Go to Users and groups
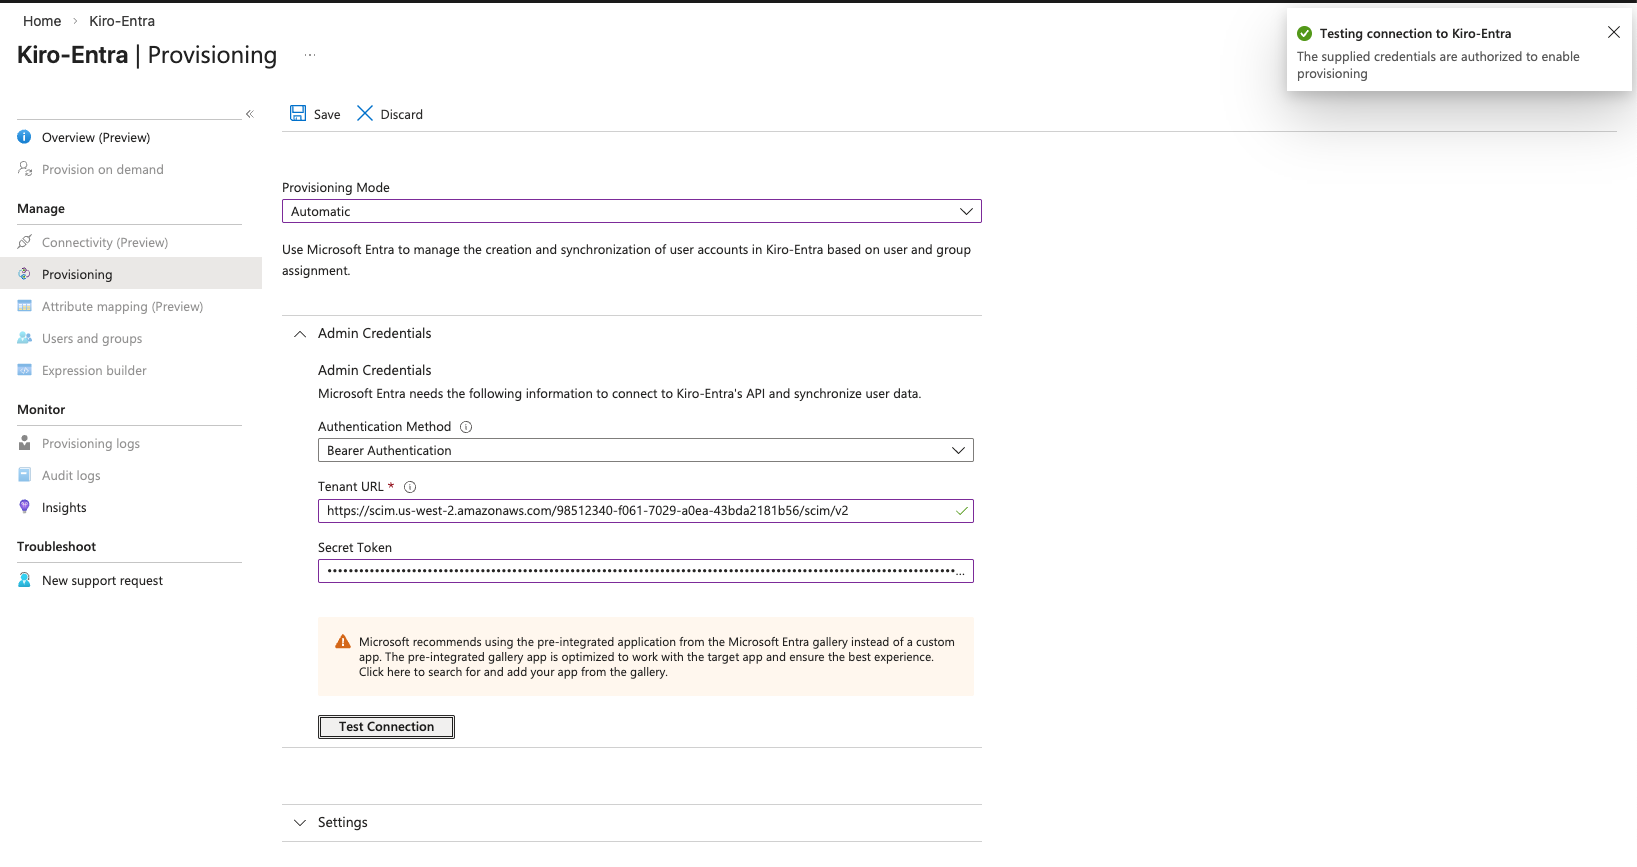This screenshot has width=1637, height=867. pyautogui.click(x=92, y=339)
